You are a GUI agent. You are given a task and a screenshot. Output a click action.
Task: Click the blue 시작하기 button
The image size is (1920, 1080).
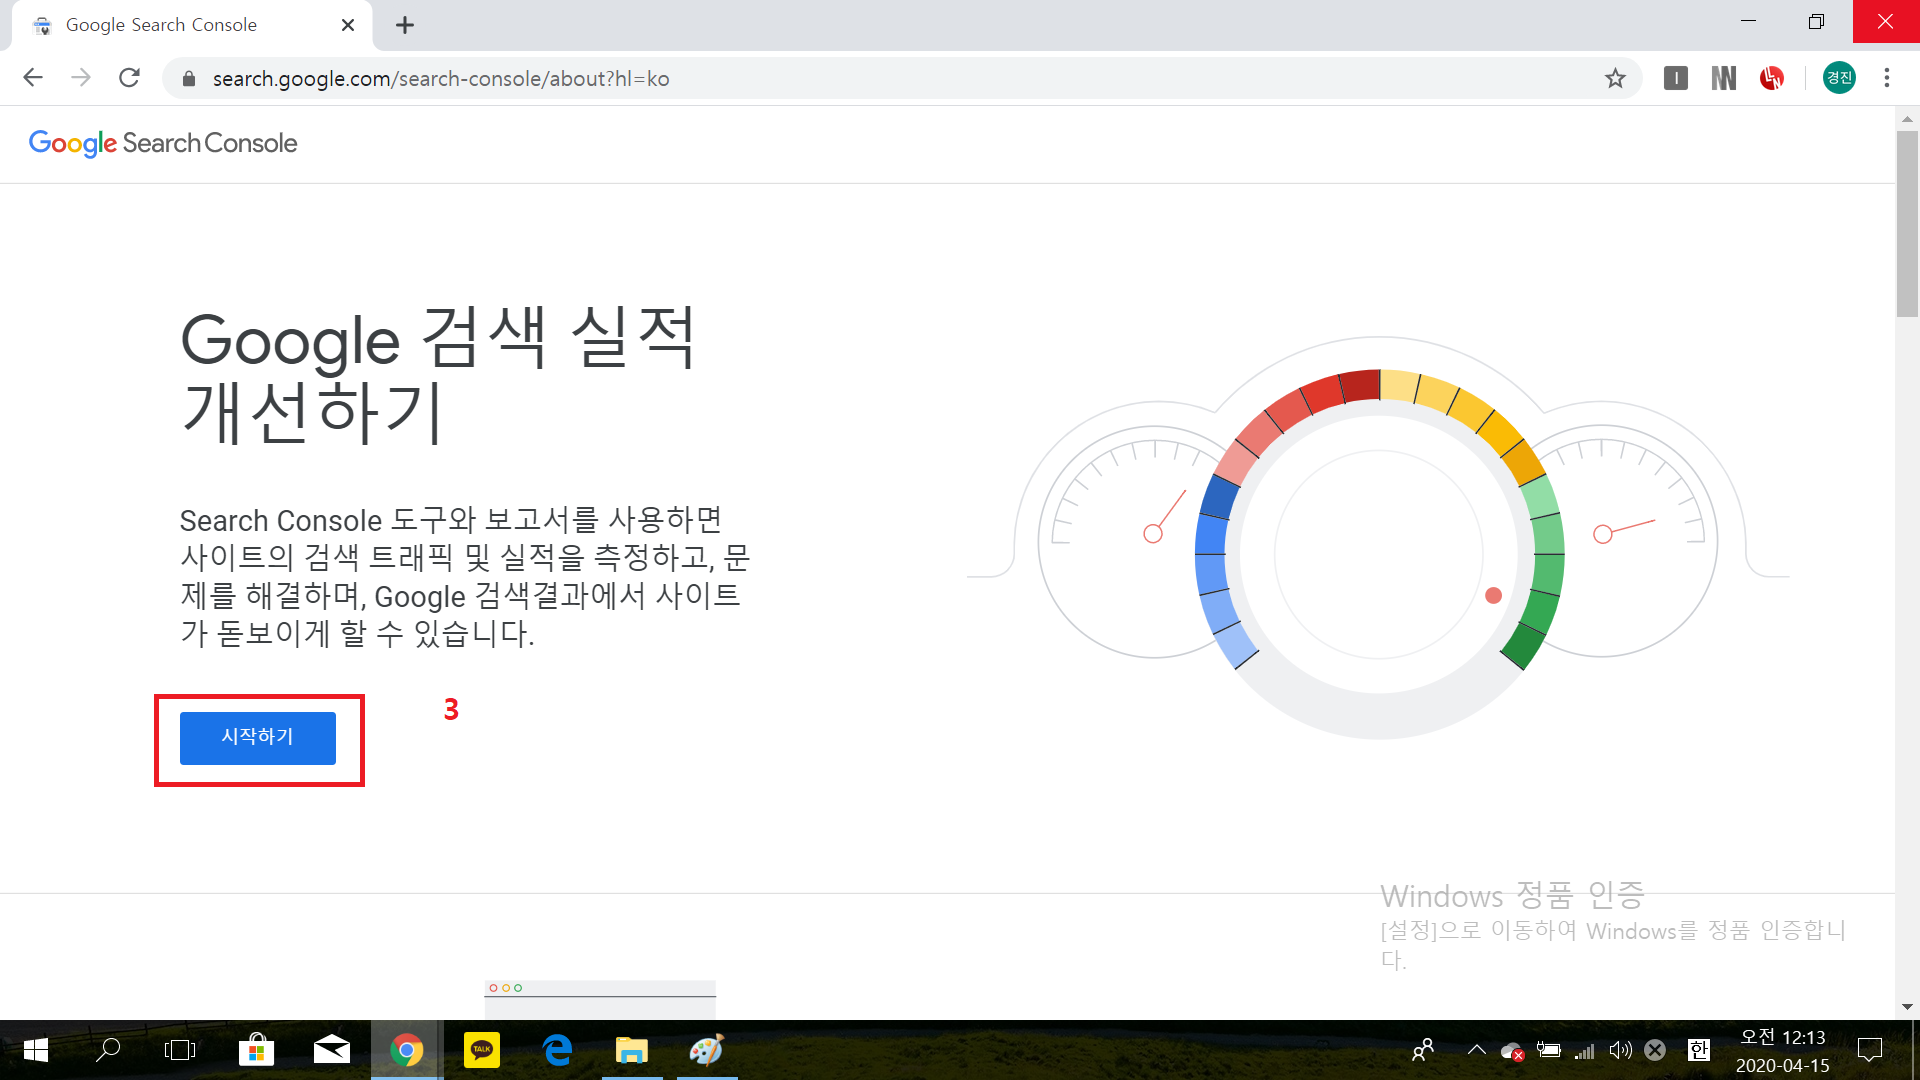tap(257, 738)
